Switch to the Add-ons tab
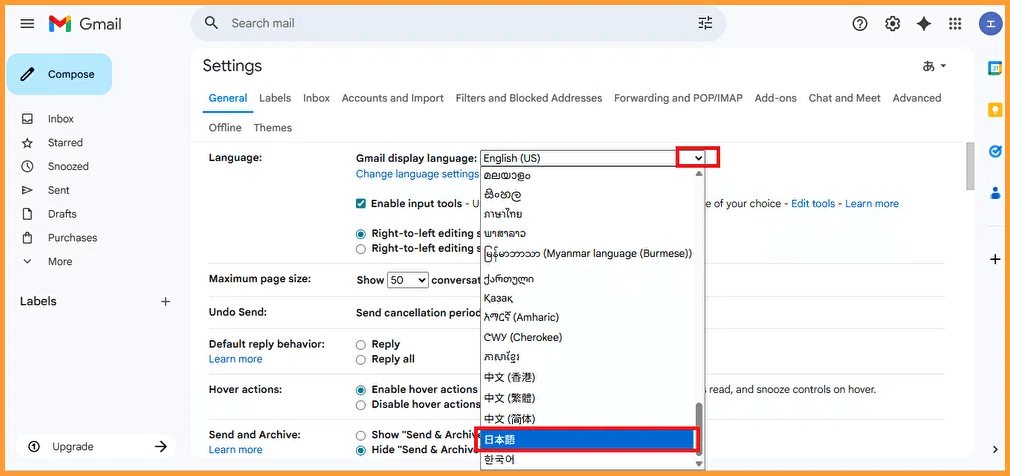 click(x=776, y=98)
